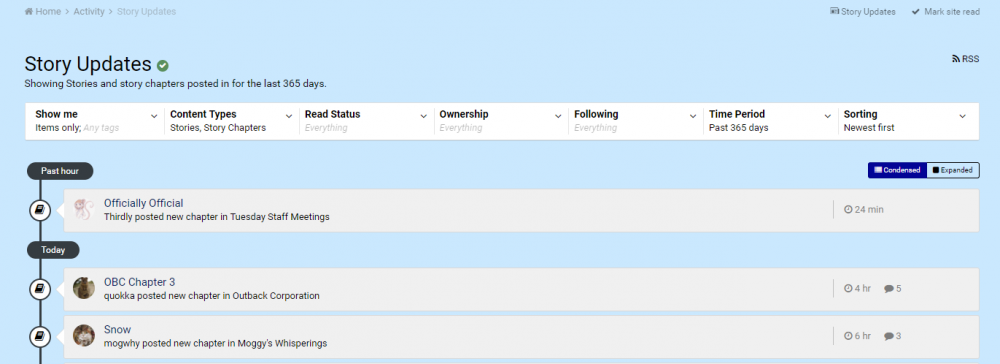Click book icon beside Snow
The width and height of the screenshot is (1000, 364).
[40, 336]
